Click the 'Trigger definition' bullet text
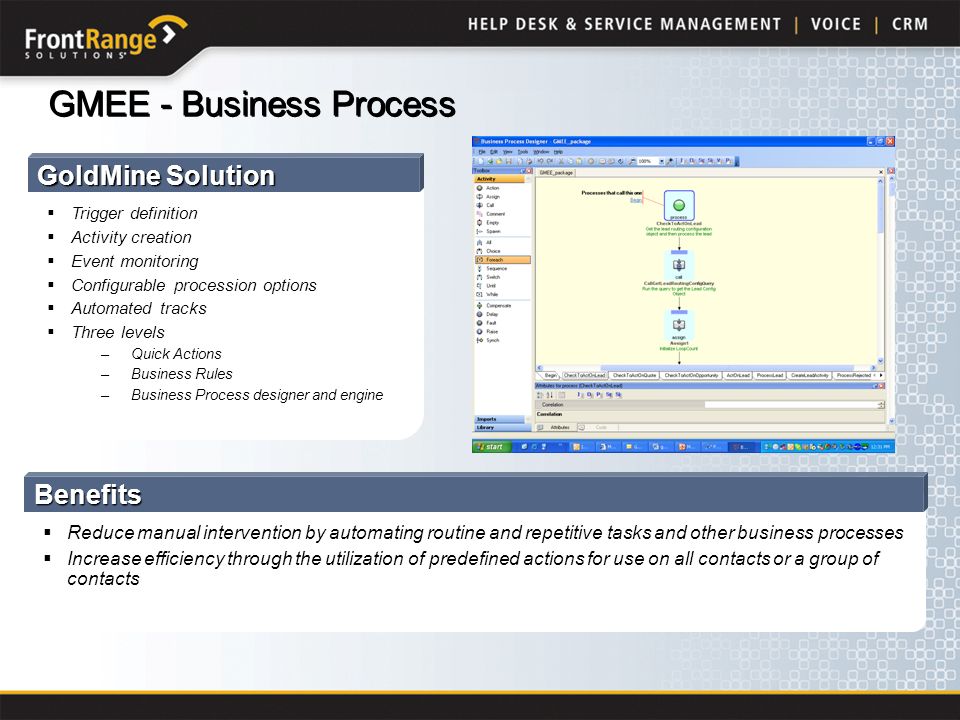Screen dimensions: 960x720 pyautogui.click(x=134, y=213)
